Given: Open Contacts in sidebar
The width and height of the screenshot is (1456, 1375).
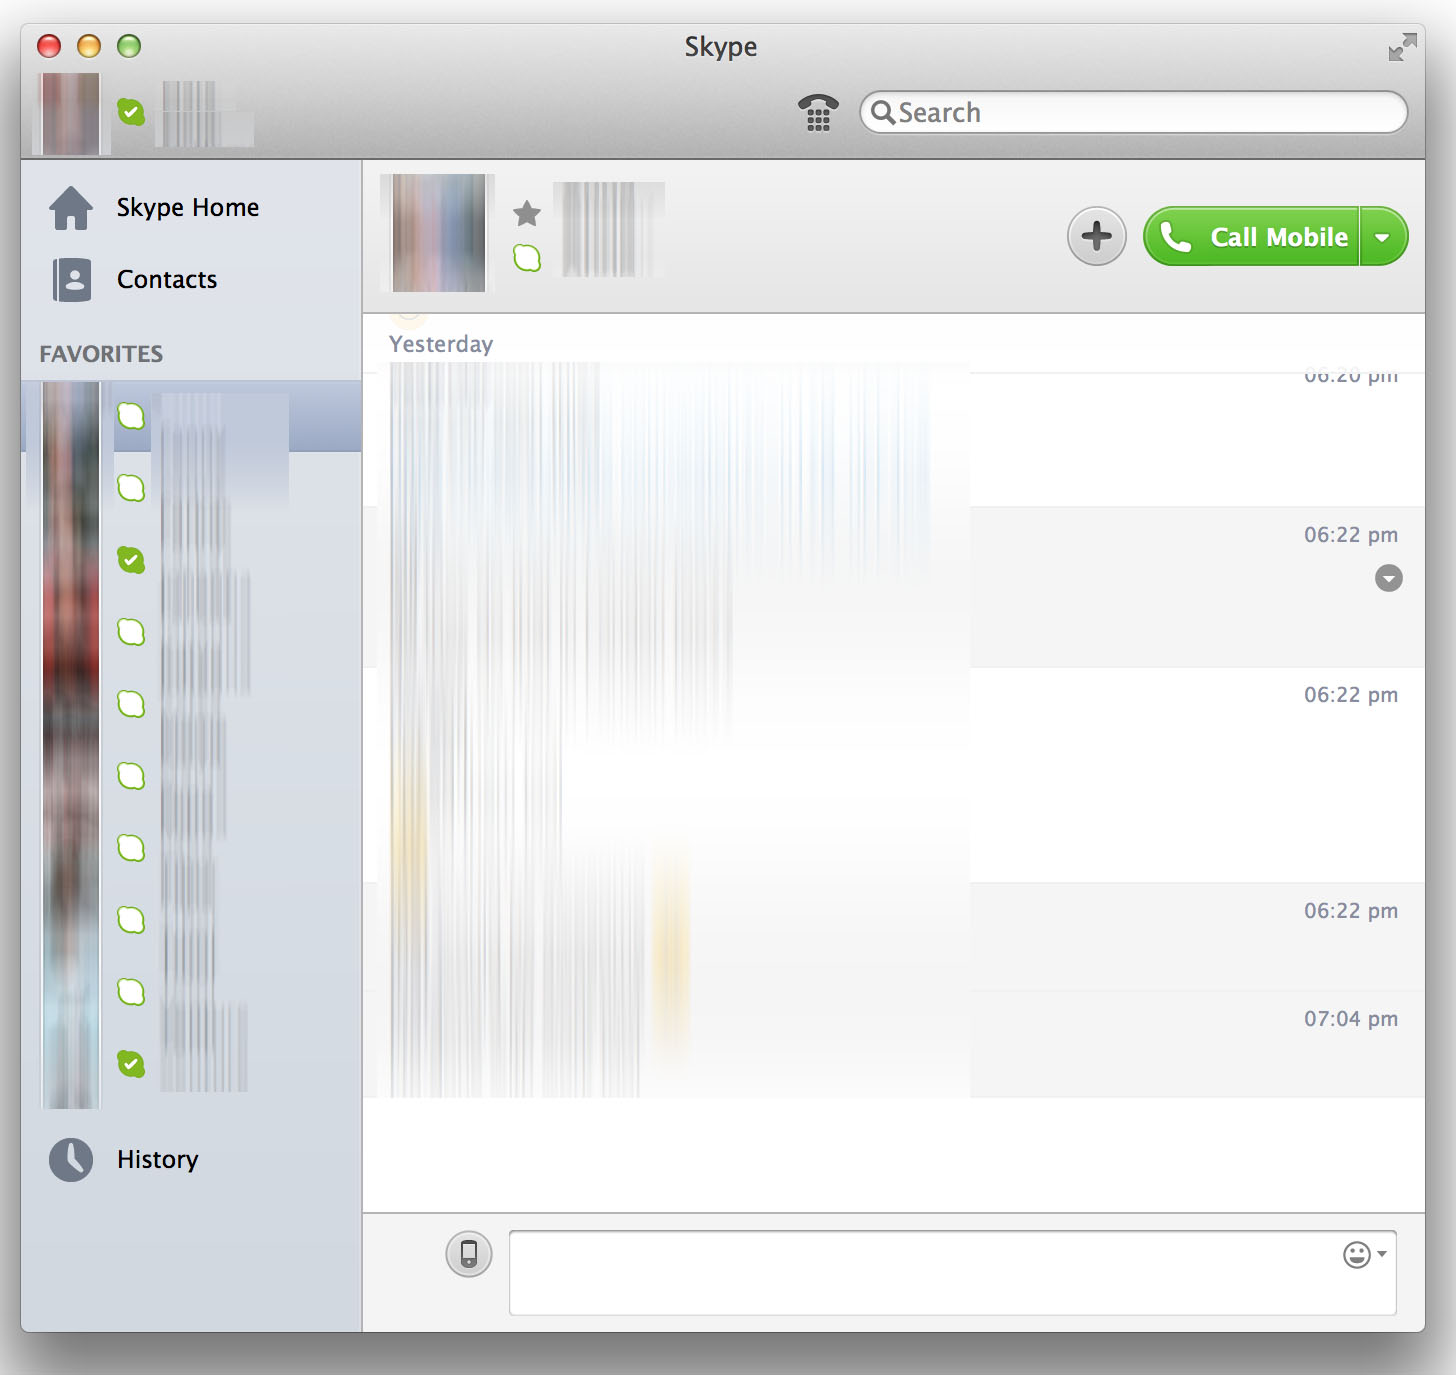Looking at the screenshot, I should 191,280.
